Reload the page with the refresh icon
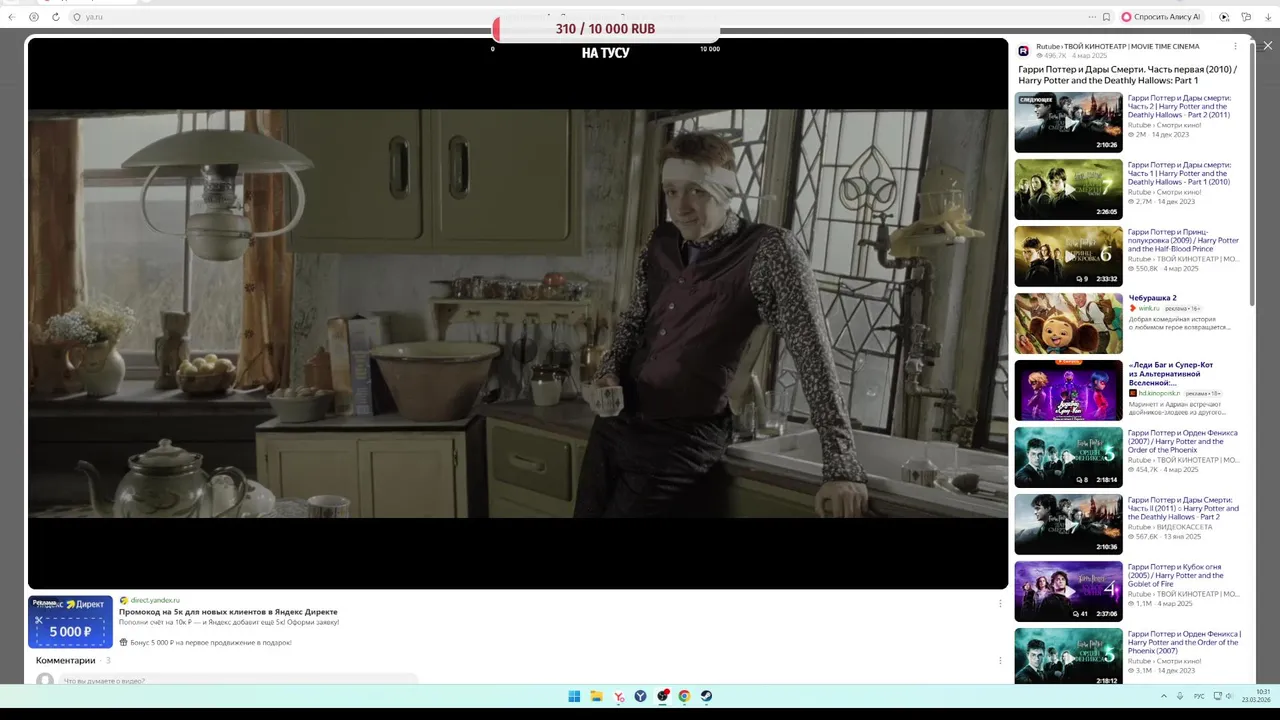1280x720 pixels. (x=55, y=17)
